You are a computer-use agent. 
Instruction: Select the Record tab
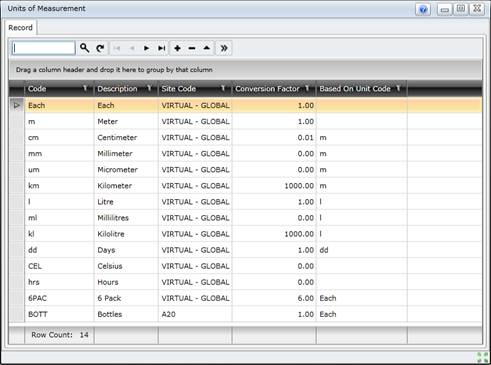pos(20,28)
